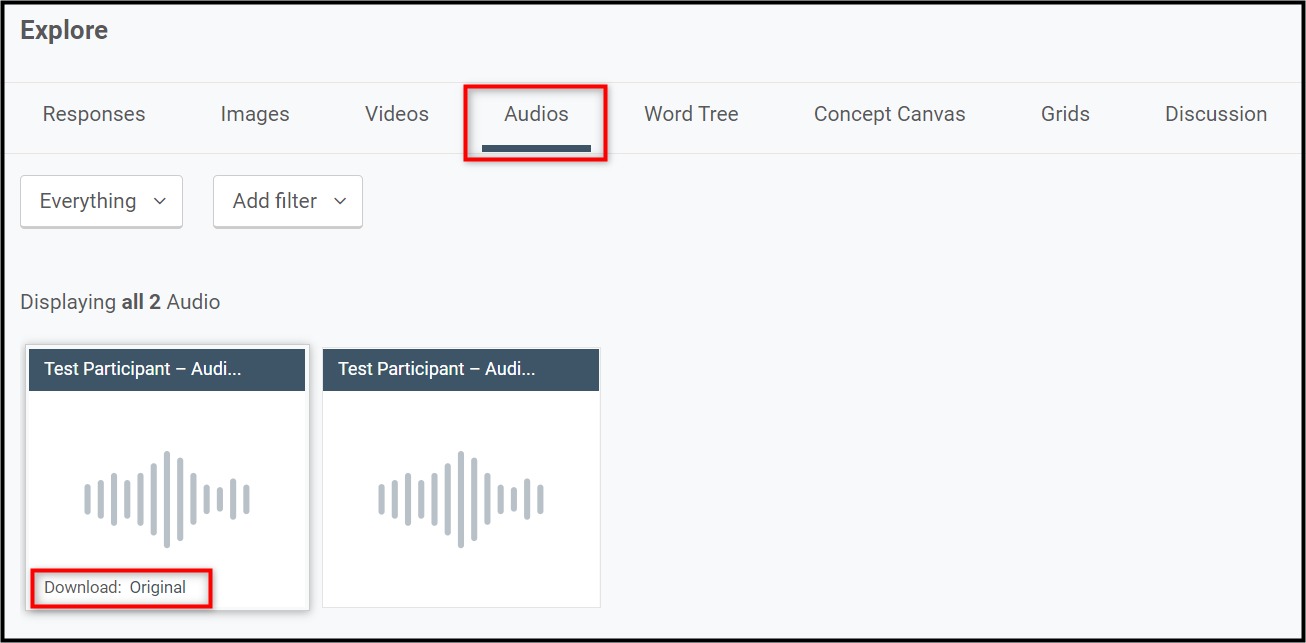Click the chevron on the Add filter dropdown
The height and width of the screenshot is (643, 1306).
click(x=339, y=201)
